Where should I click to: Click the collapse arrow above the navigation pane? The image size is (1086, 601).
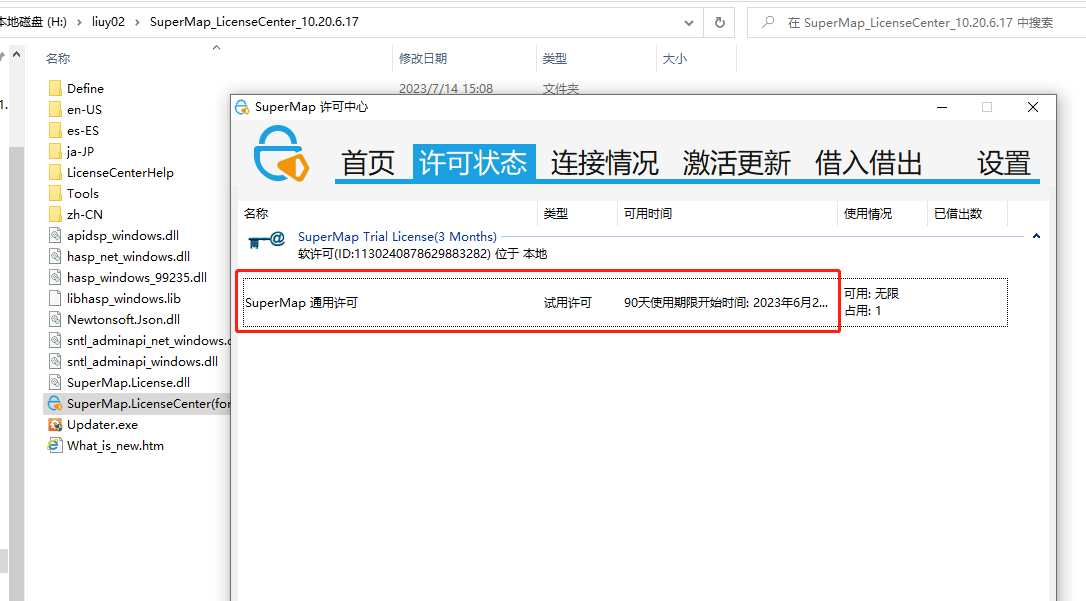point(17,54)
